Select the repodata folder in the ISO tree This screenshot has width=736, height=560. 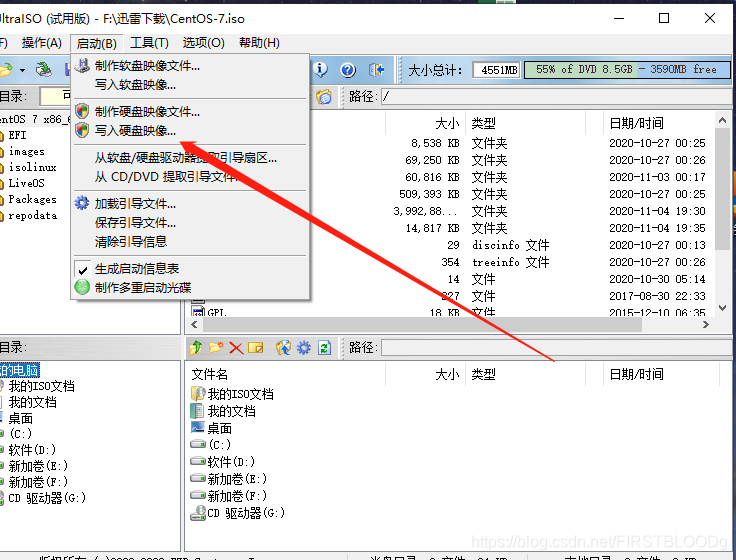click(32, 215)
